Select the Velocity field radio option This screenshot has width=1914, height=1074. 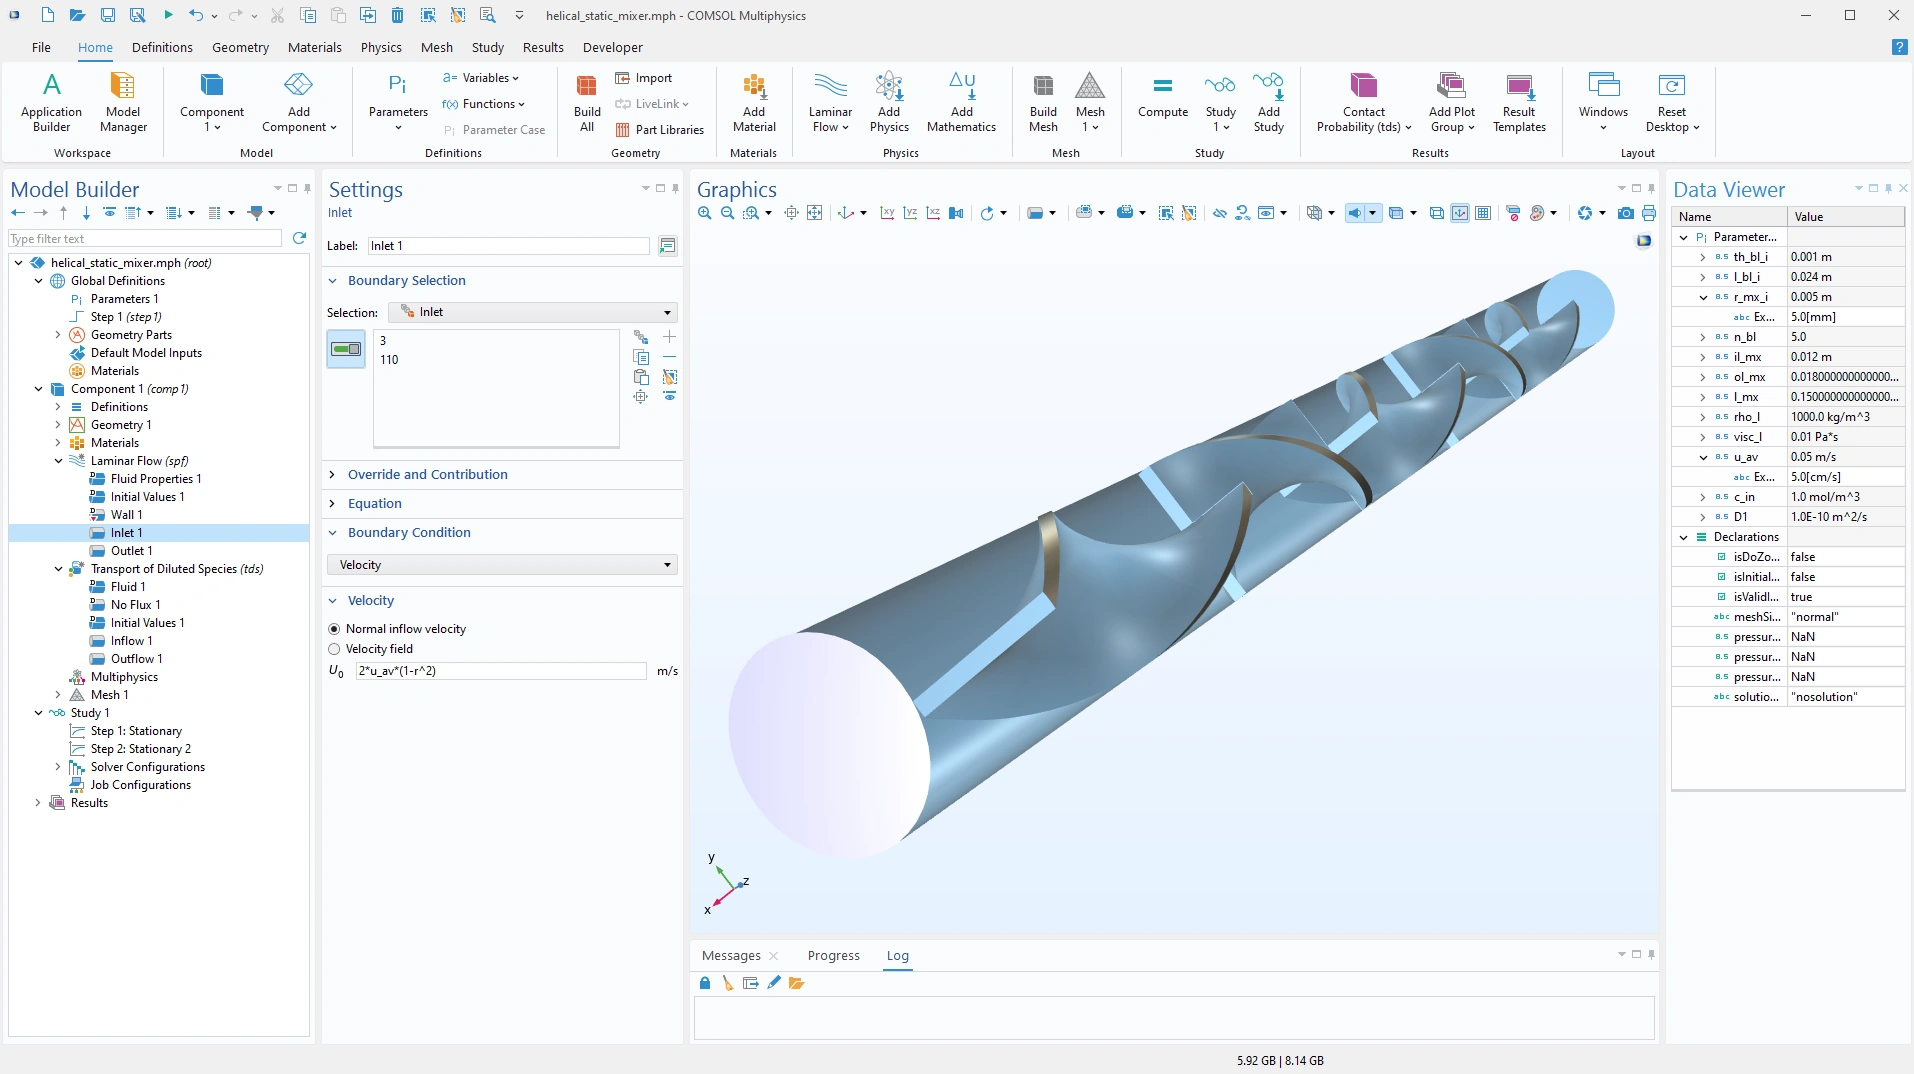[334, 649]
